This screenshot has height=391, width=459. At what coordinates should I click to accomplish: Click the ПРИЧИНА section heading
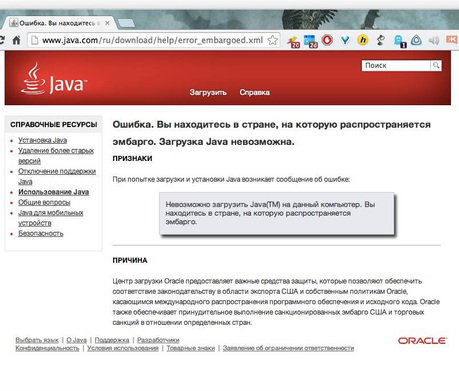click(130, 260)
